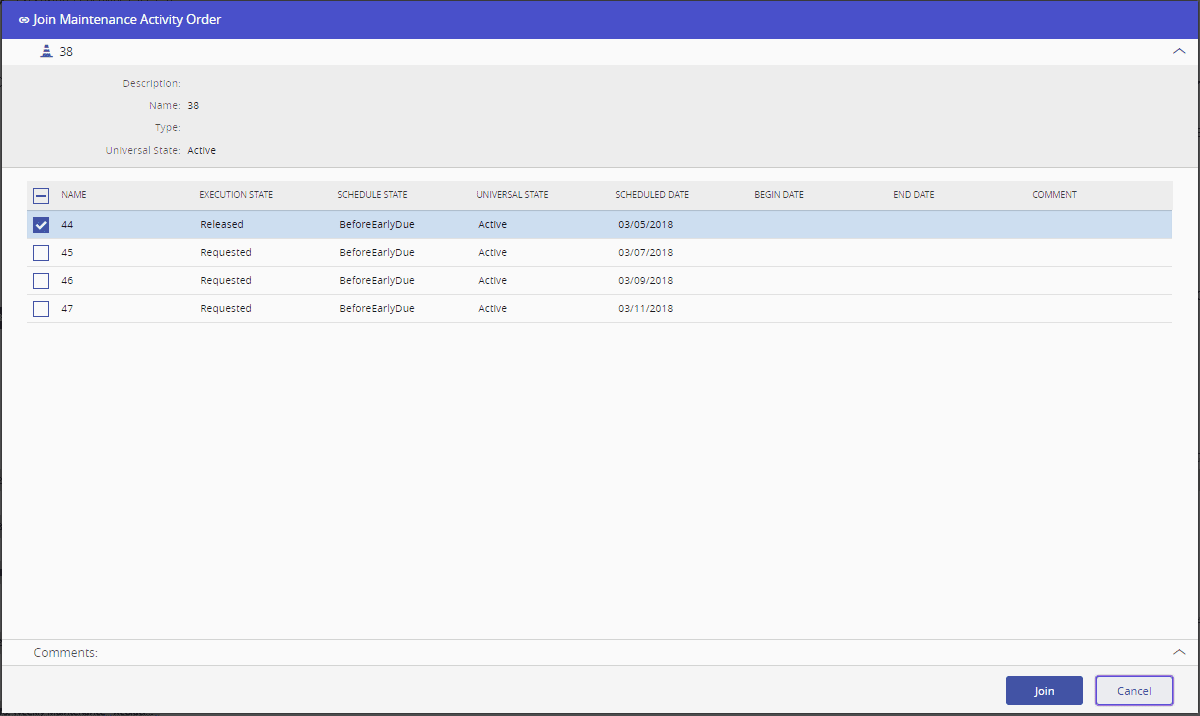Screen dimensions: 1200x716
Task: Sort by Schedule State column header
Action: tap(372, 195)
